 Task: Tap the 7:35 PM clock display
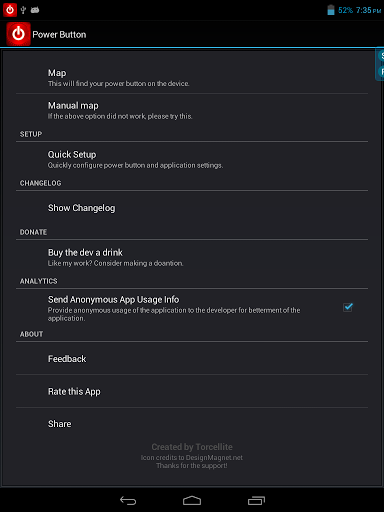pyautogui.click(x=368, y=10)
